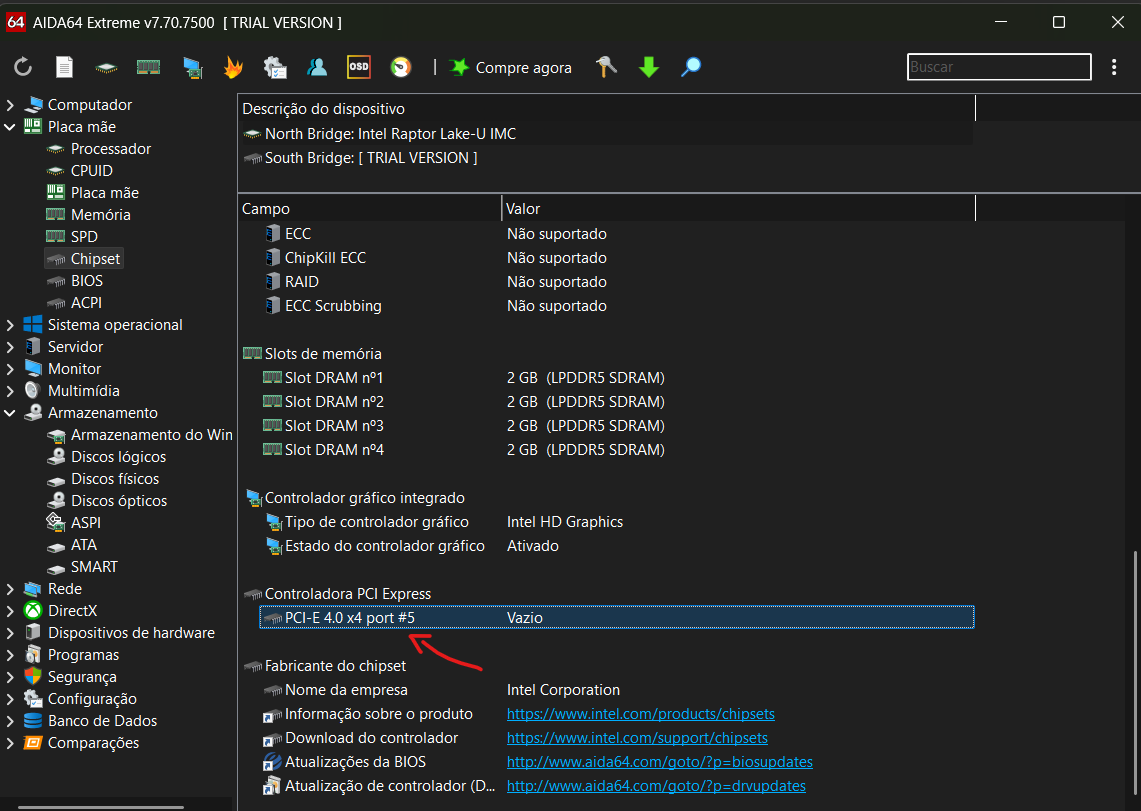Select ACPI in the tree
The width and height of the screenshot is (1141, 811).
86,303
